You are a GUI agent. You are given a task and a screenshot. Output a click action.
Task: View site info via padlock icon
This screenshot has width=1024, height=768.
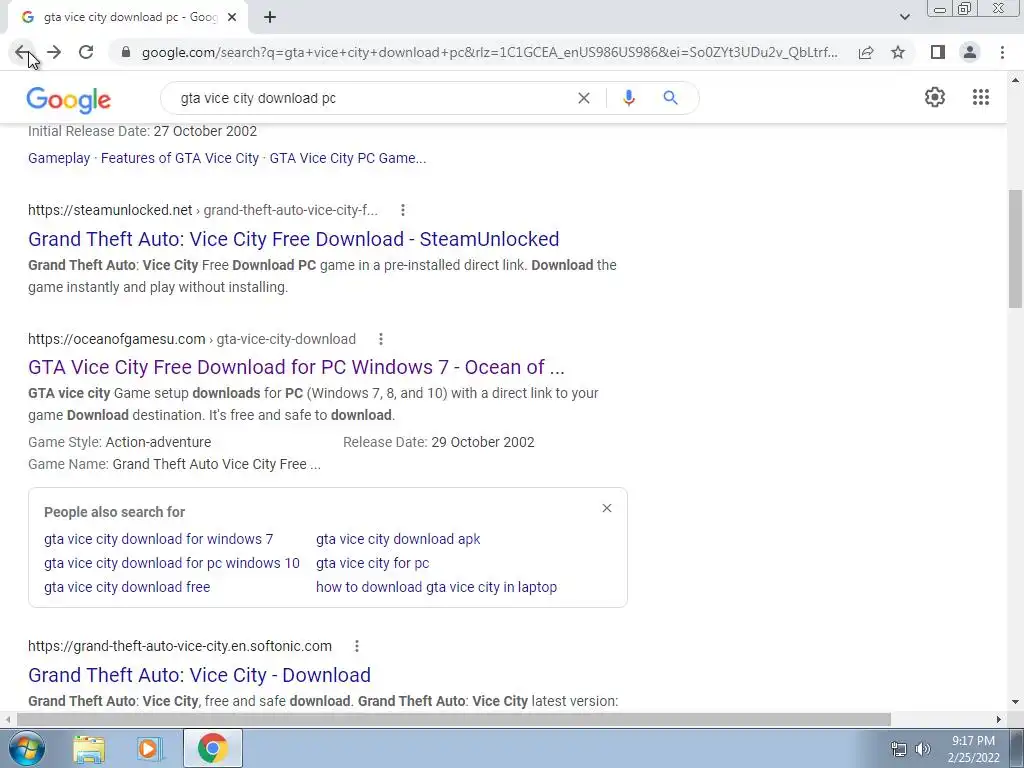tap(126, 52)
